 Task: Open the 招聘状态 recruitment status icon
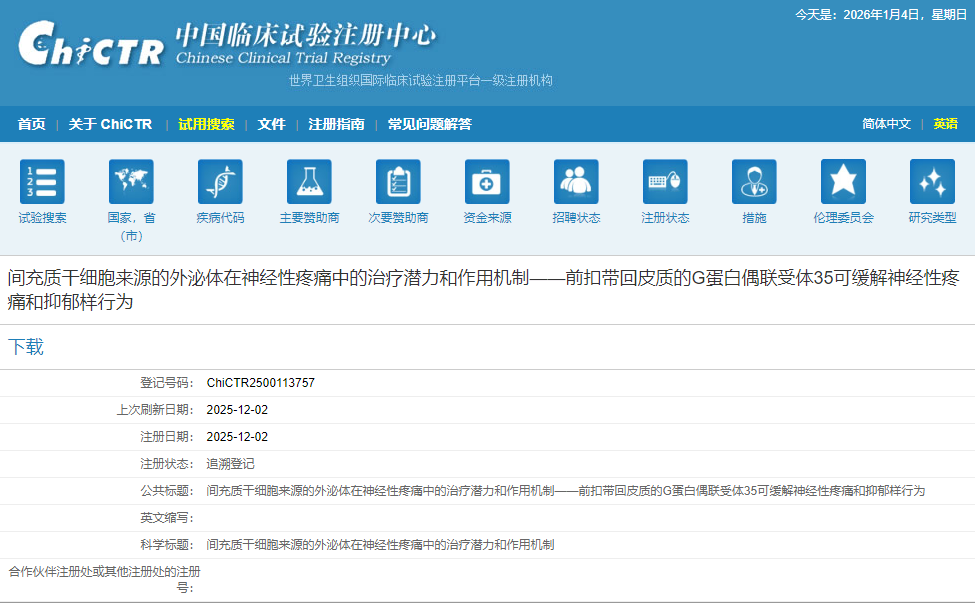coord(575,183)
